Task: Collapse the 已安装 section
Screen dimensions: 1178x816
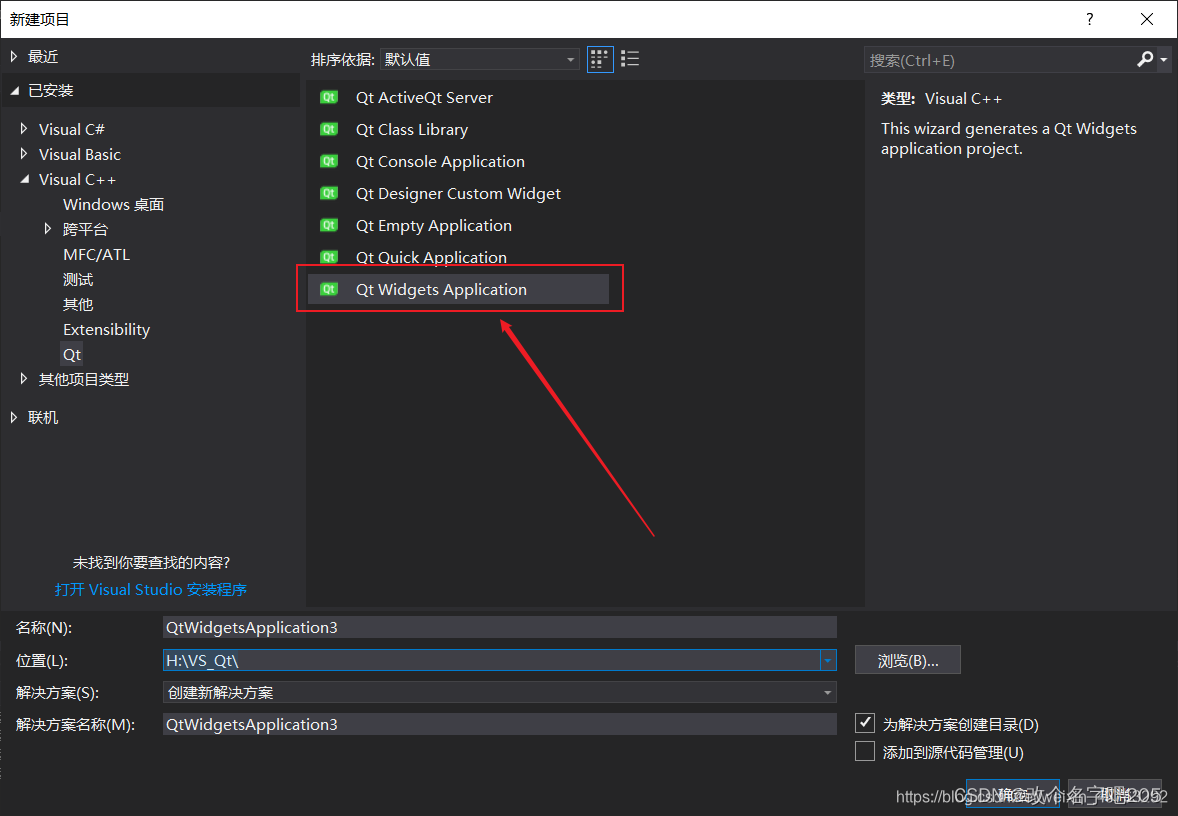Action: [x=14, y=90]
